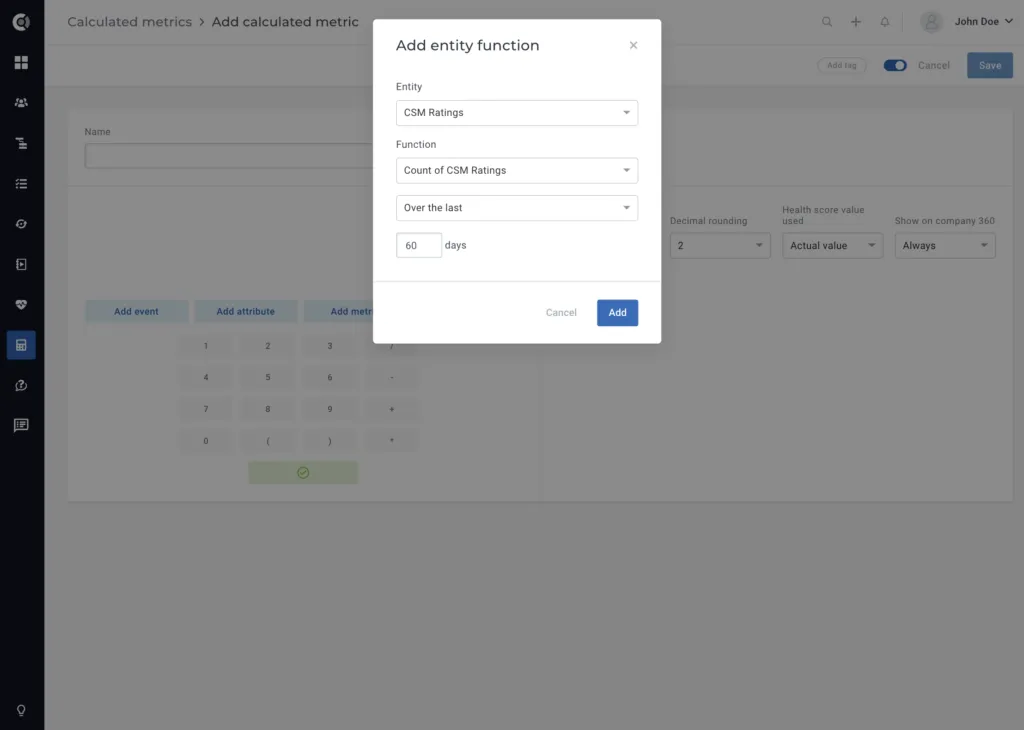
Task: Click the keypad number 5 button
Action: click(268, 377)
